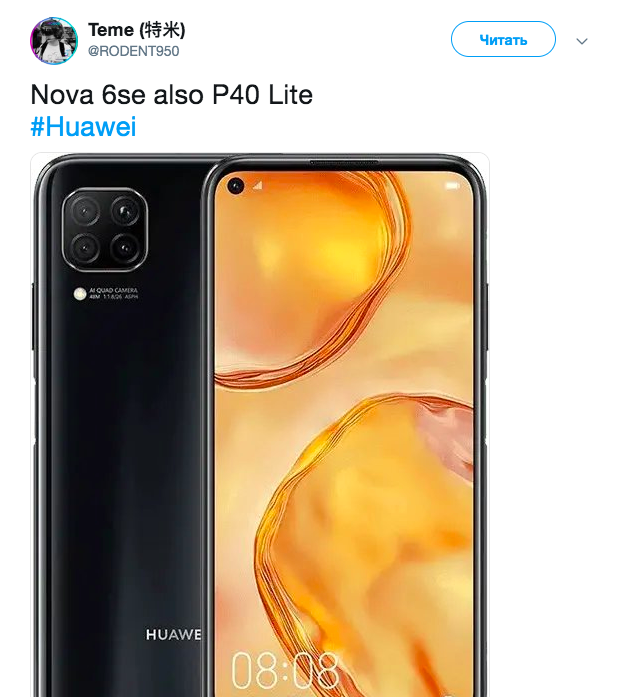Click the Teme (特米) display name
This screenshot has height=697, width=619.
click(x=136, y=30)
